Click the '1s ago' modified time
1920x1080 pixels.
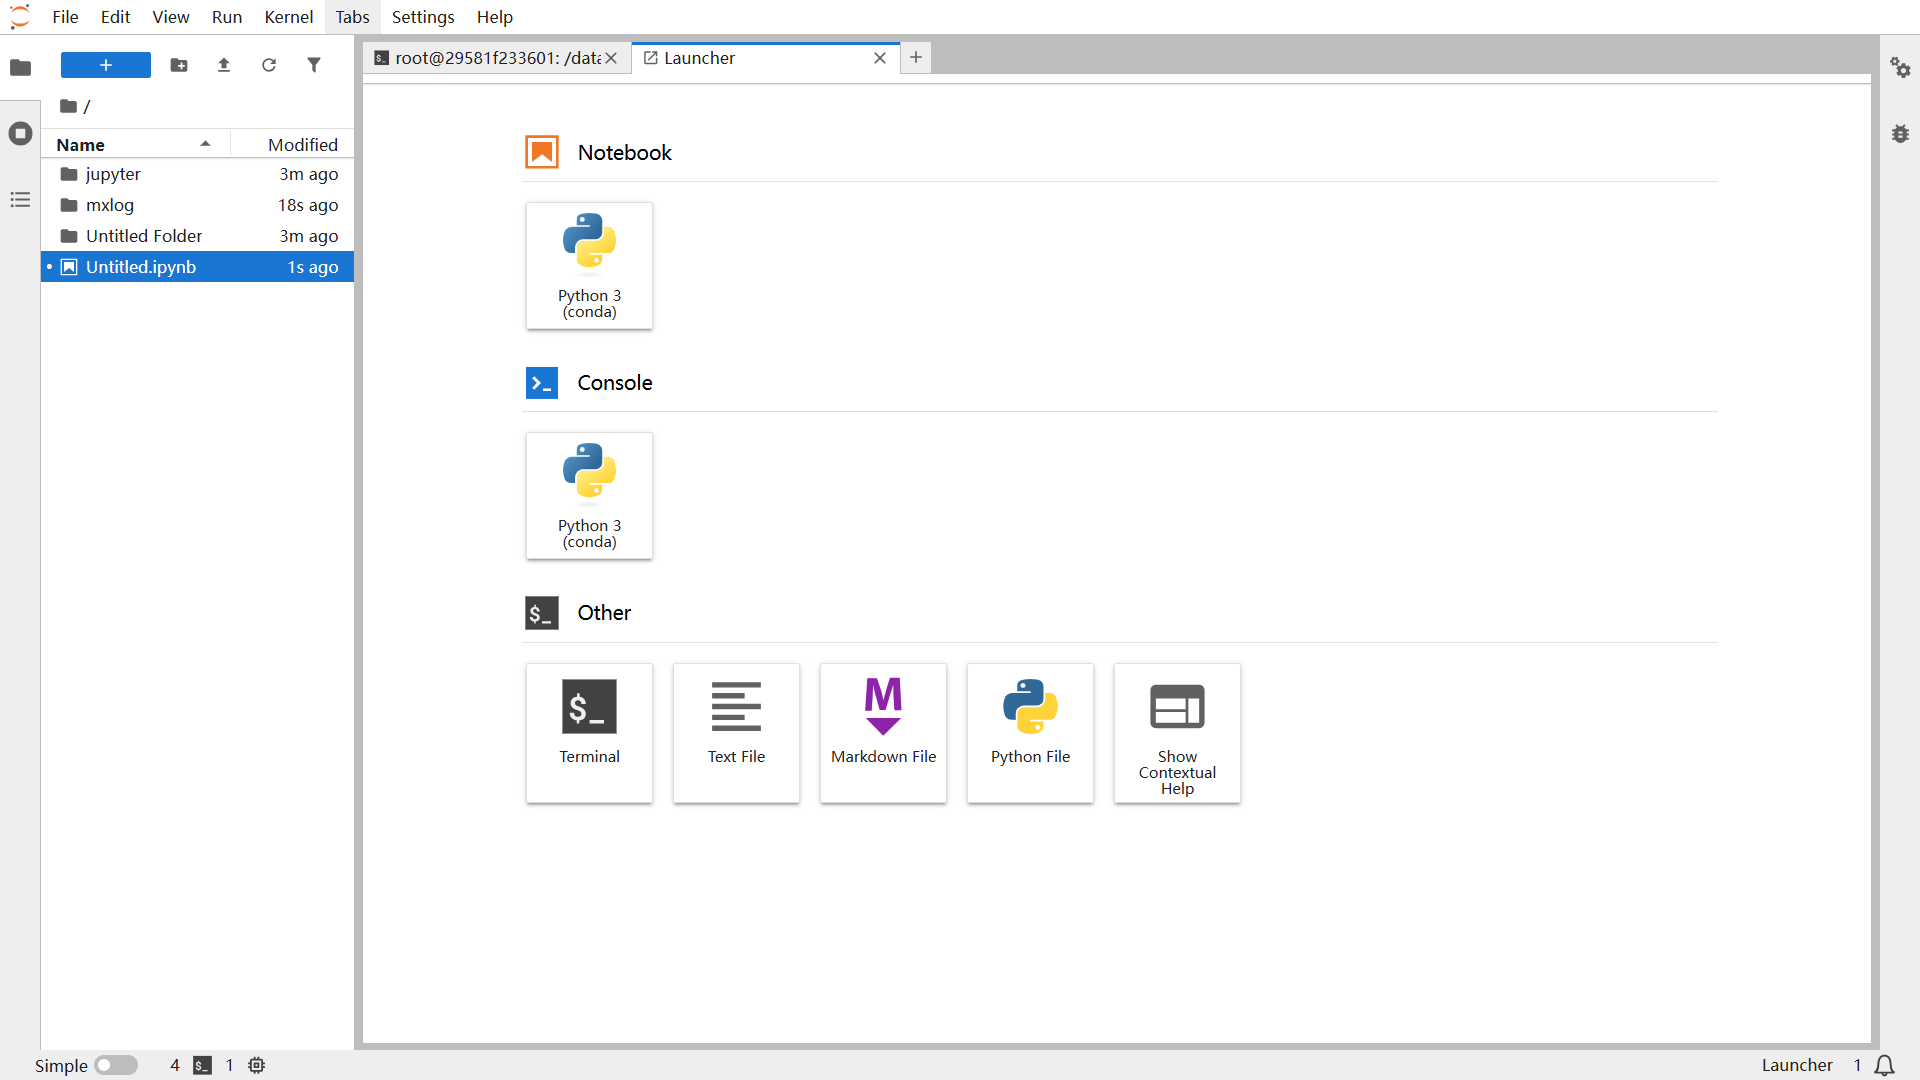(x=313, y=267)
